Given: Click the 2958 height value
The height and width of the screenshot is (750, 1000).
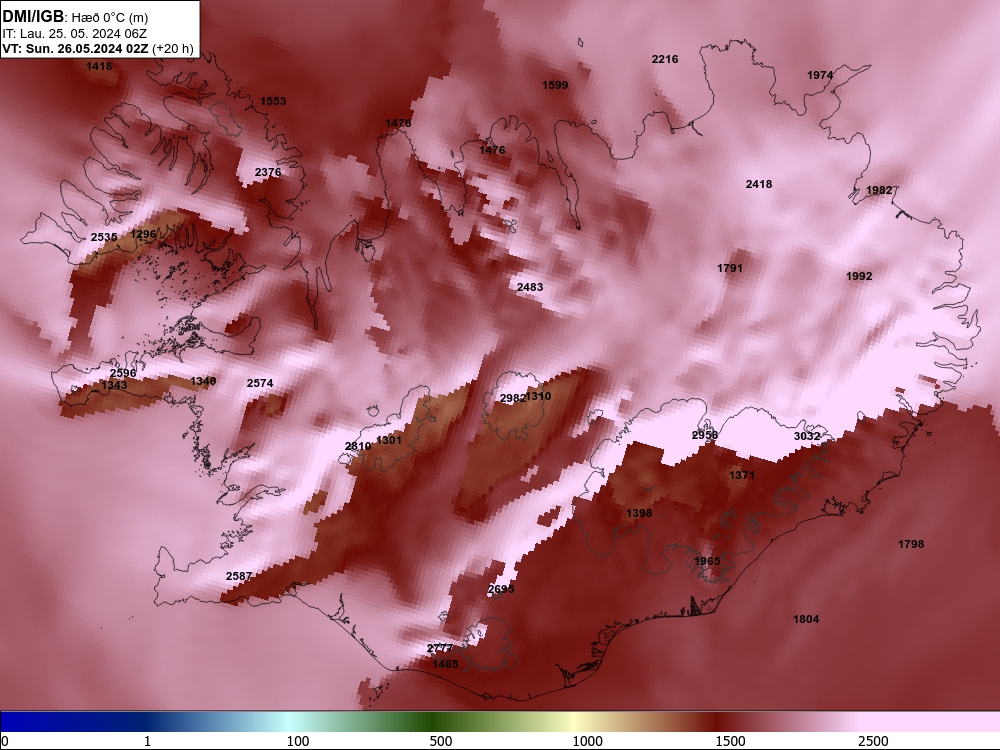Looking at the screenshot, I should tap(705, 436).
